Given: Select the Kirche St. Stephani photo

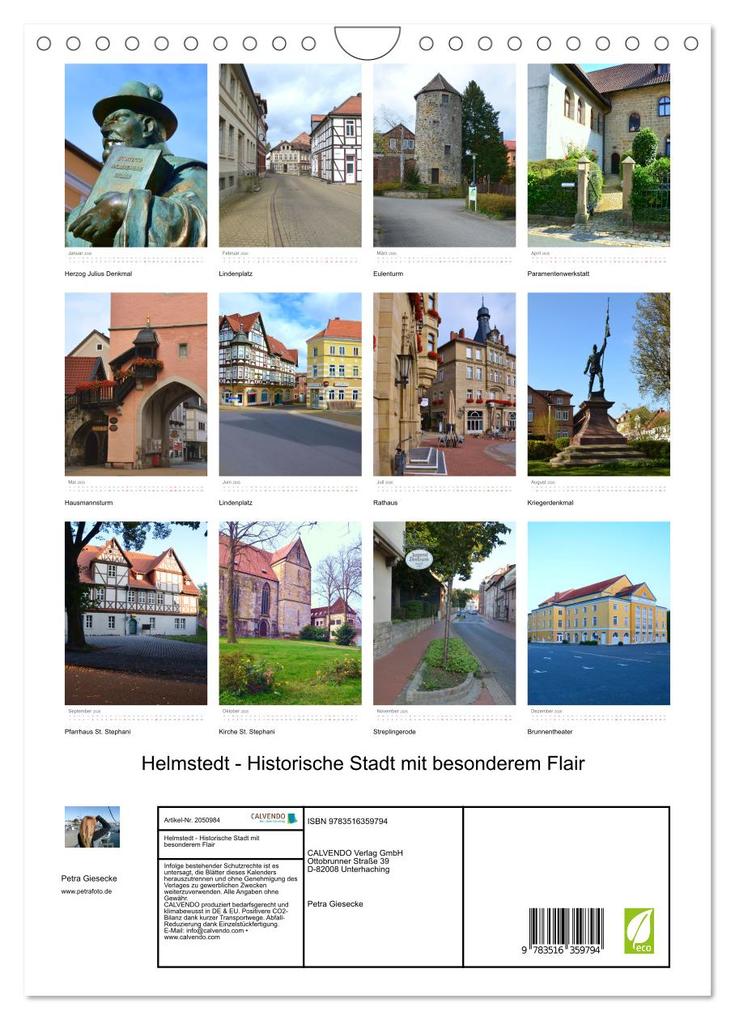Looking at the screenshot, I should coord(290,613).
